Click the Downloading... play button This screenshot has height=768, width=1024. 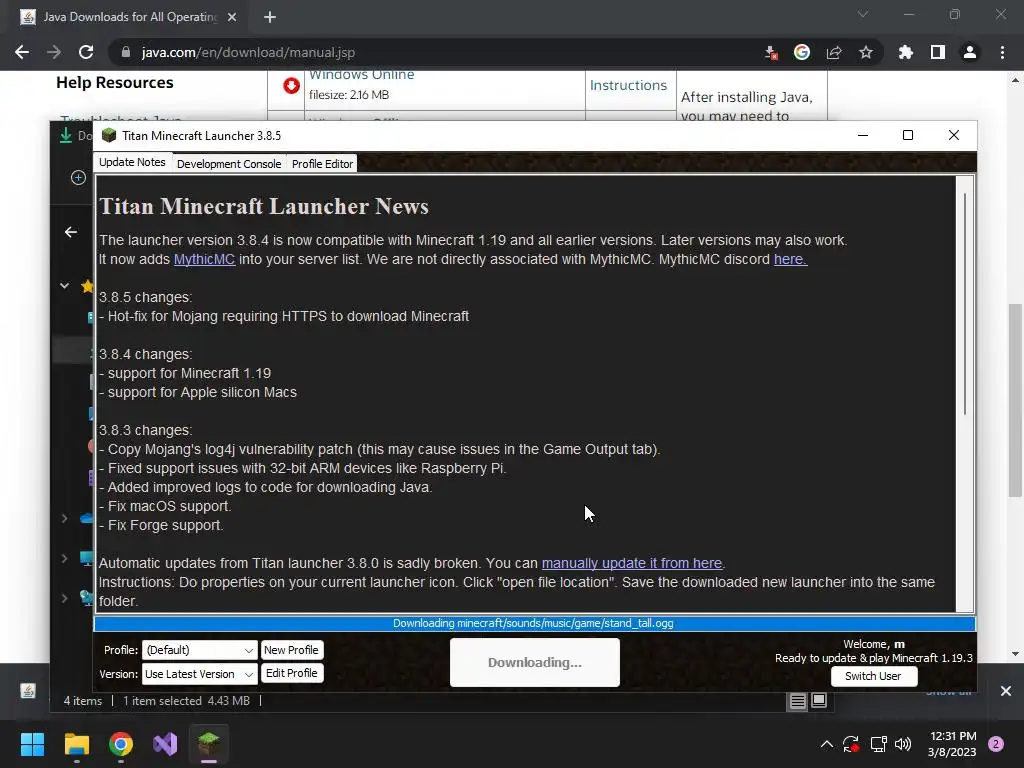(x=534, y=662)
